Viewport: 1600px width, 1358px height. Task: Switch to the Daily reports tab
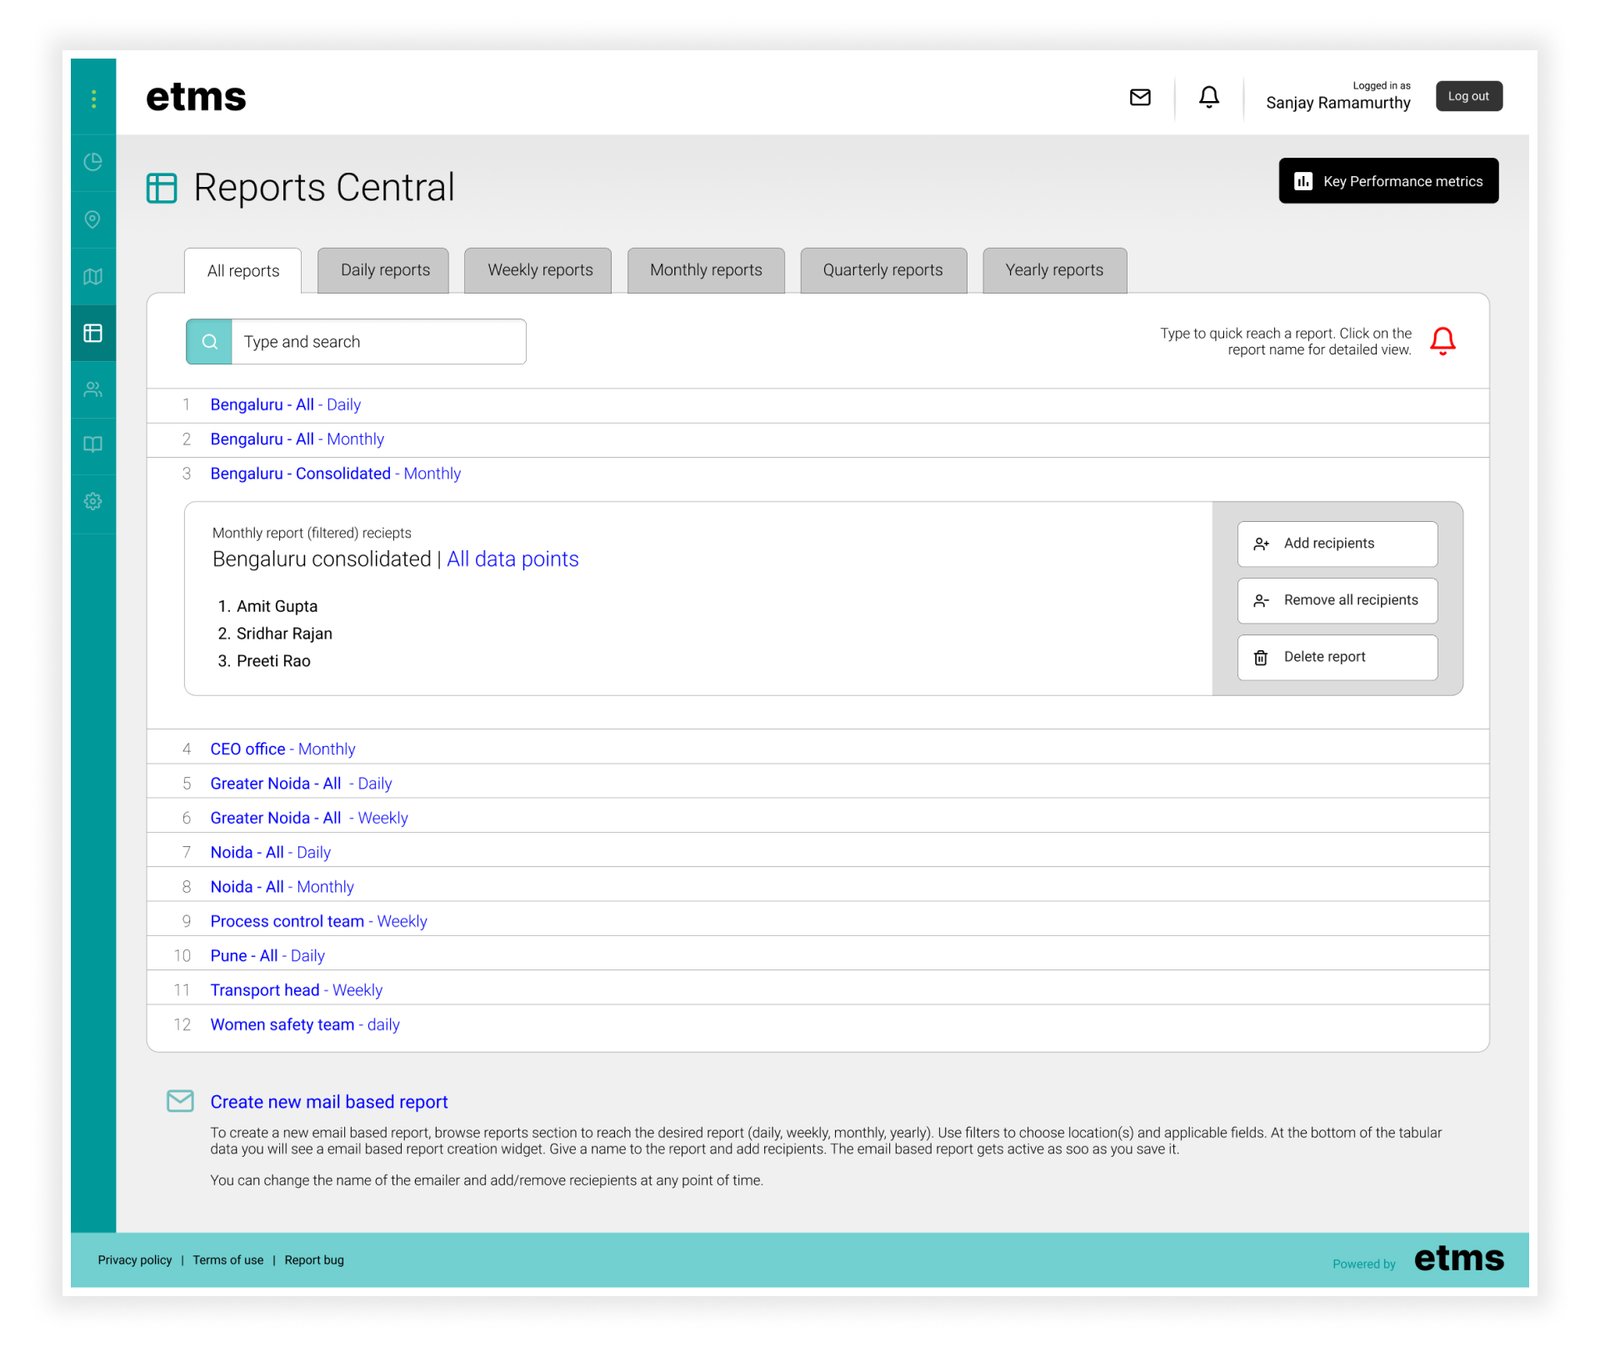point(384,270)
